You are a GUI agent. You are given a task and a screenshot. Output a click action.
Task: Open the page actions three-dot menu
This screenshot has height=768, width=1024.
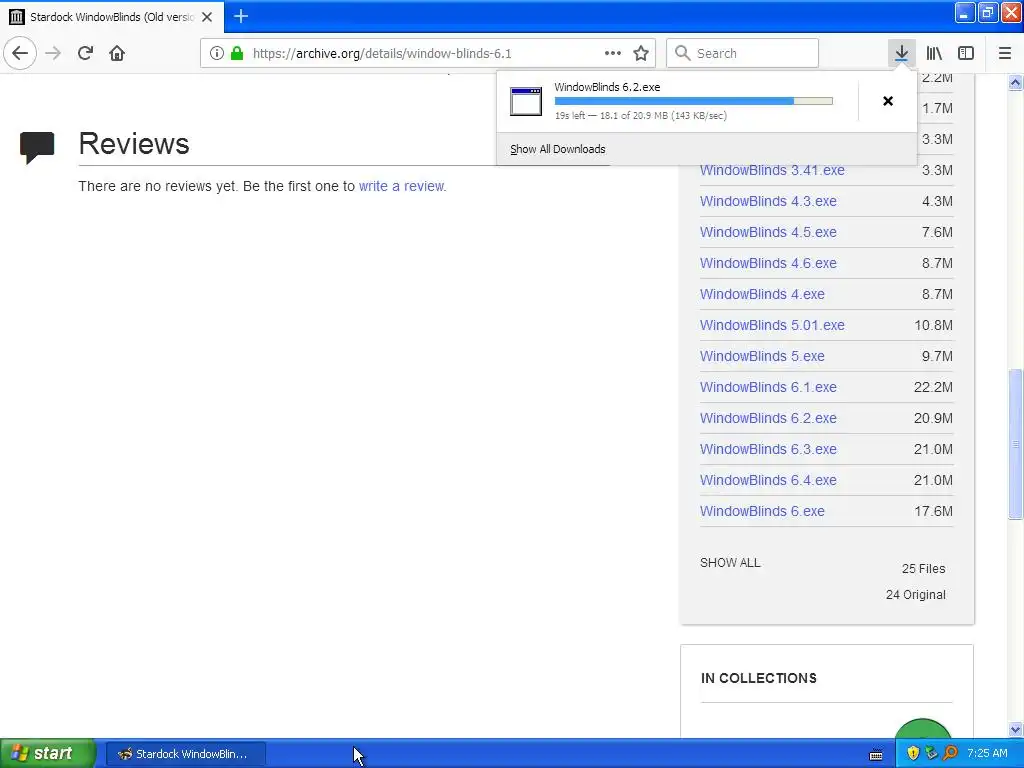(613, 53)
